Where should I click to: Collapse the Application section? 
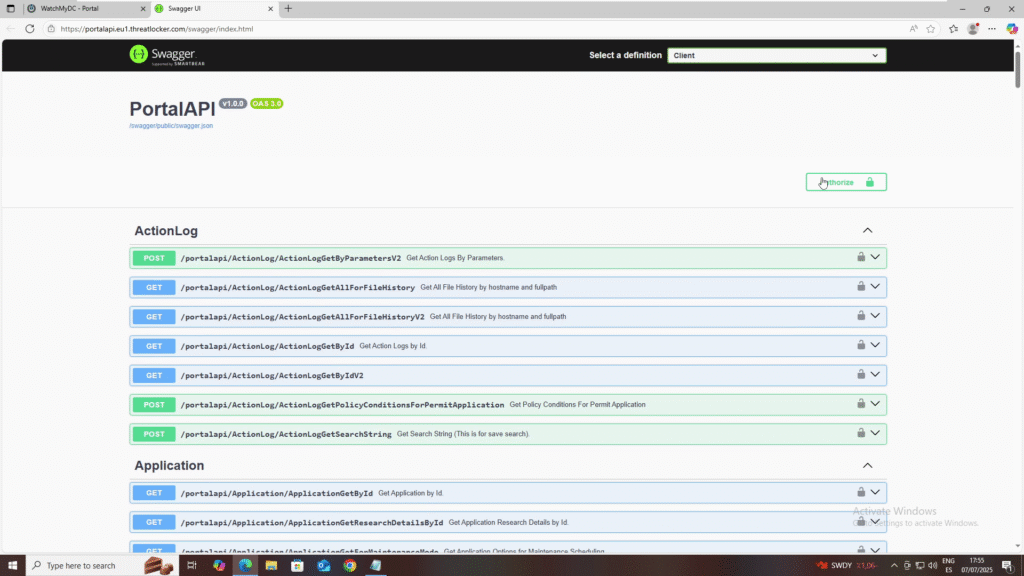coord(867,466)
